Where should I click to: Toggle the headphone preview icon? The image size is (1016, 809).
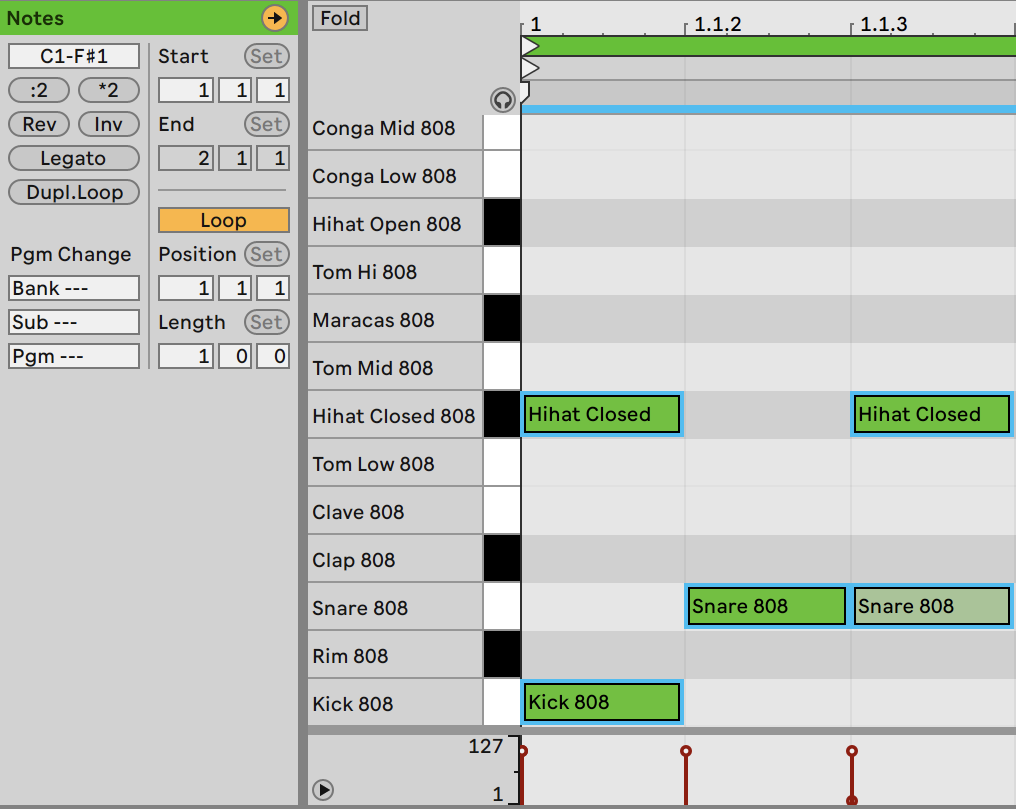pos(503,100)
